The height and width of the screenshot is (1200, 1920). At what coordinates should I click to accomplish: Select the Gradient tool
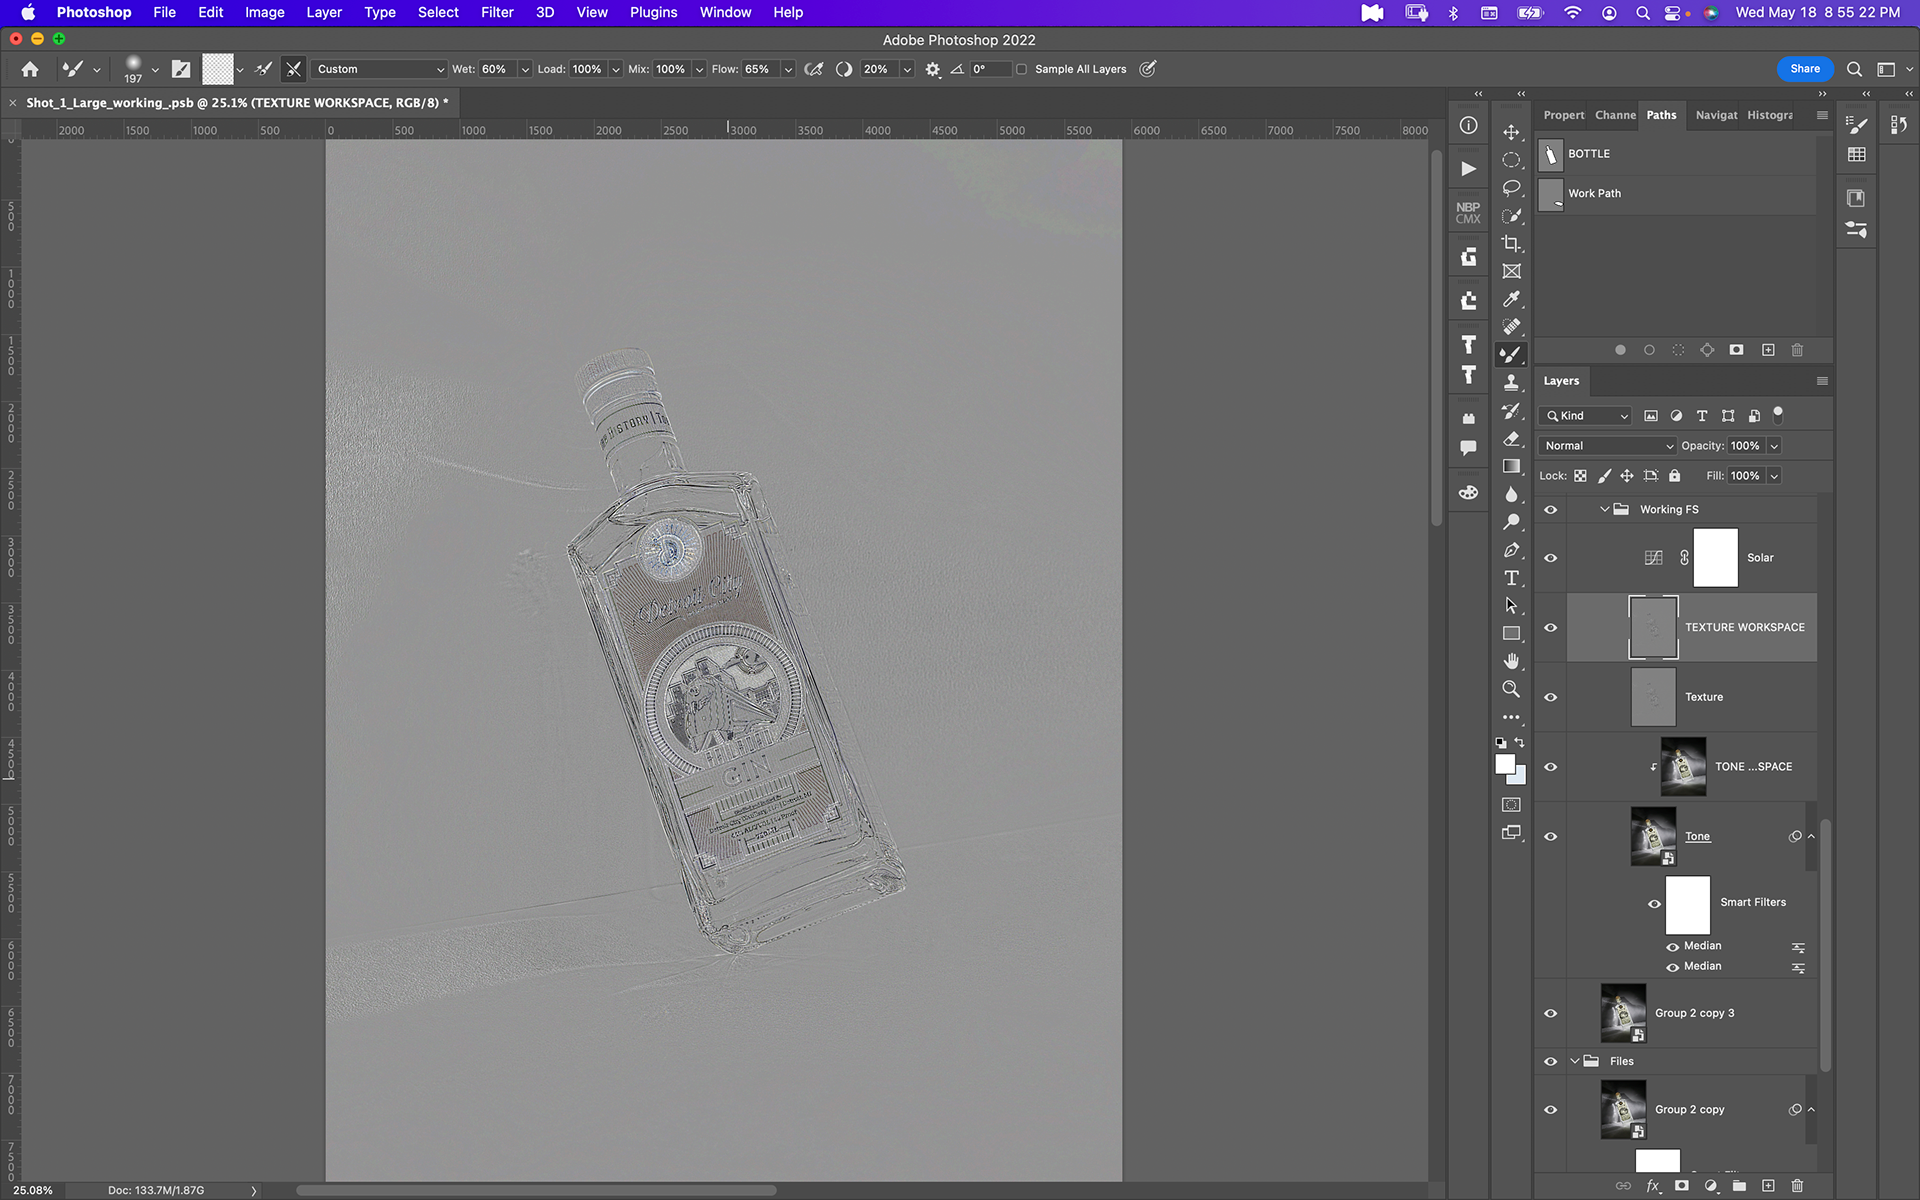(x=1511, y=466)
